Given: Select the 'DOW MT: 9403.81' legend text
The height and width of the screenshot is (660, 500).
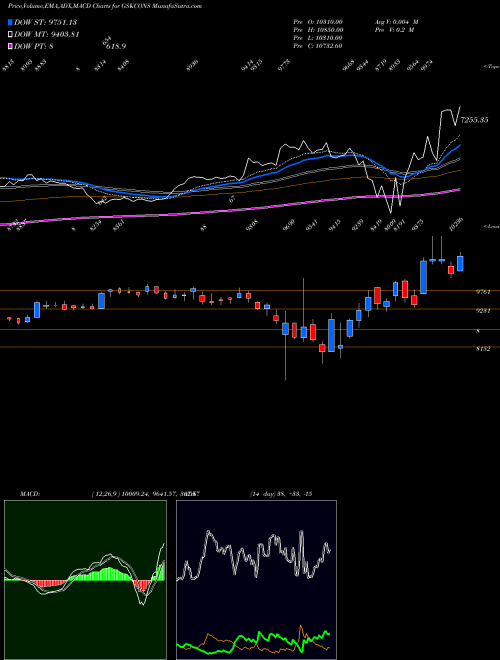Looking at the screenshot, I should click(47, 35).
